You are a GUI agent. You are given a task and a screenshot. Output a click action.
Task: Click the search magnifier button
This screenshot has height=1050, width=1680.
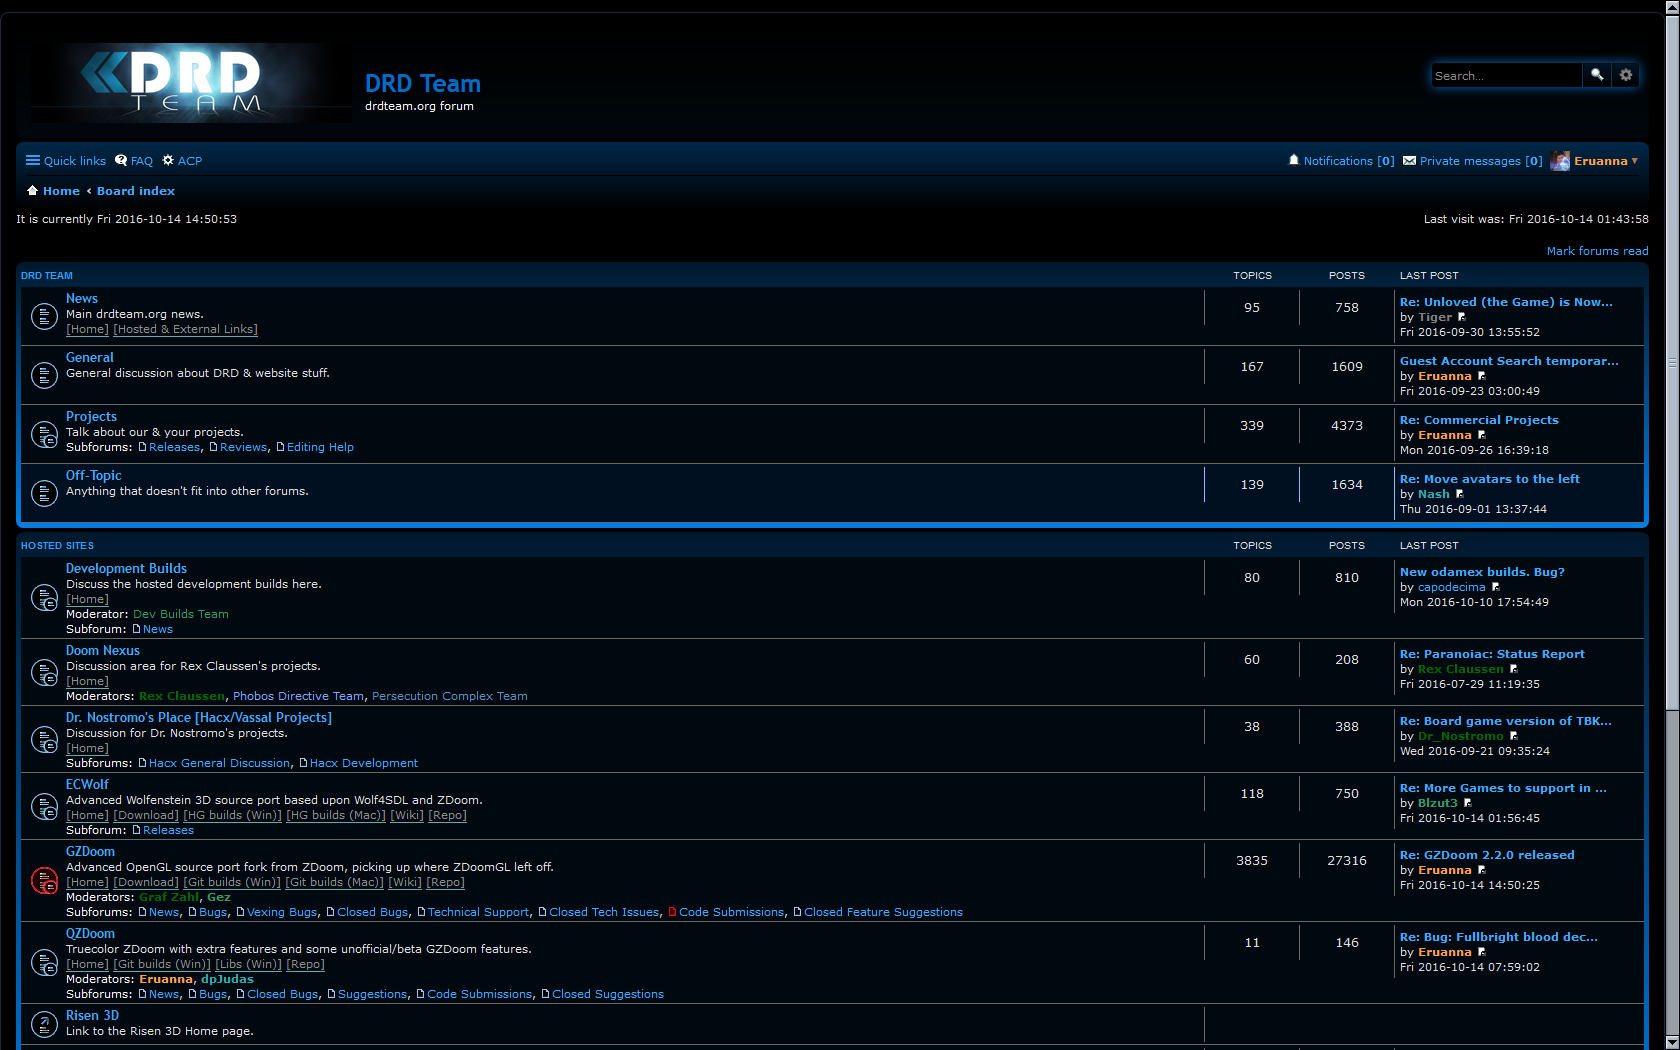click(1597, 75)
